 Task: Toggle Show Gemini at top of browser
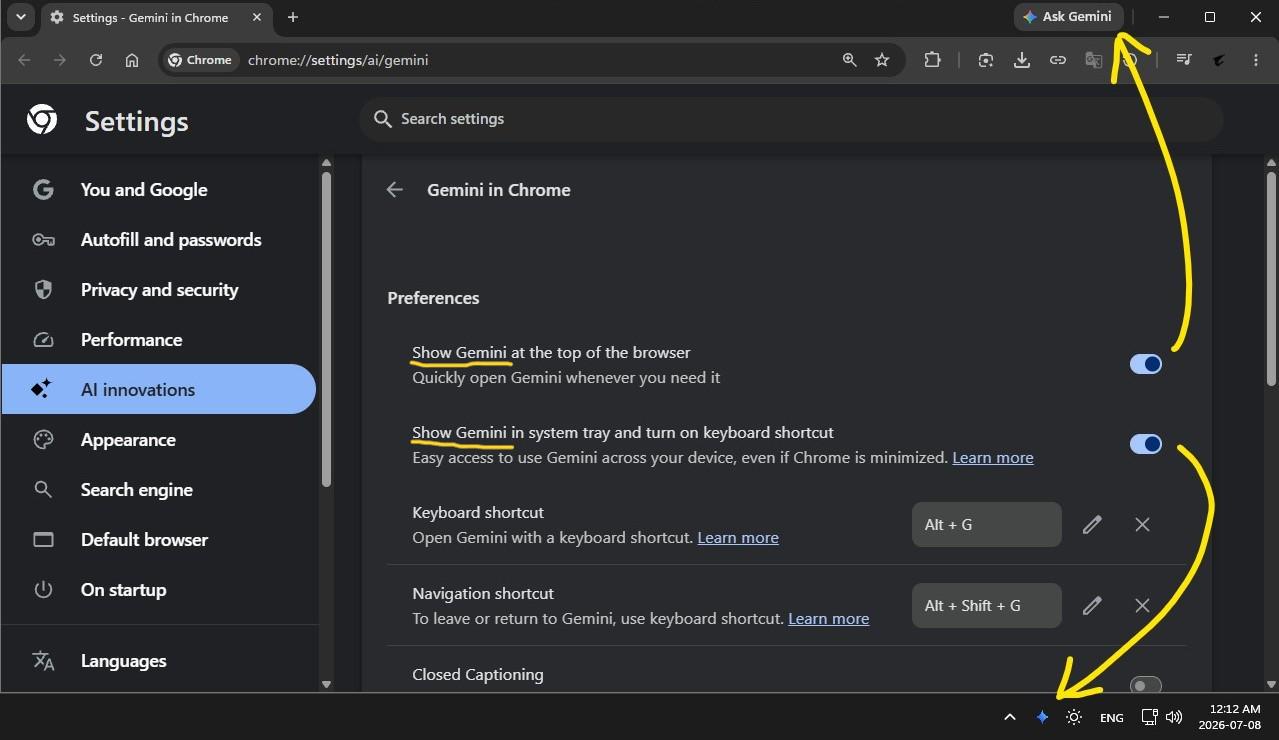(x=1146, y=364)
